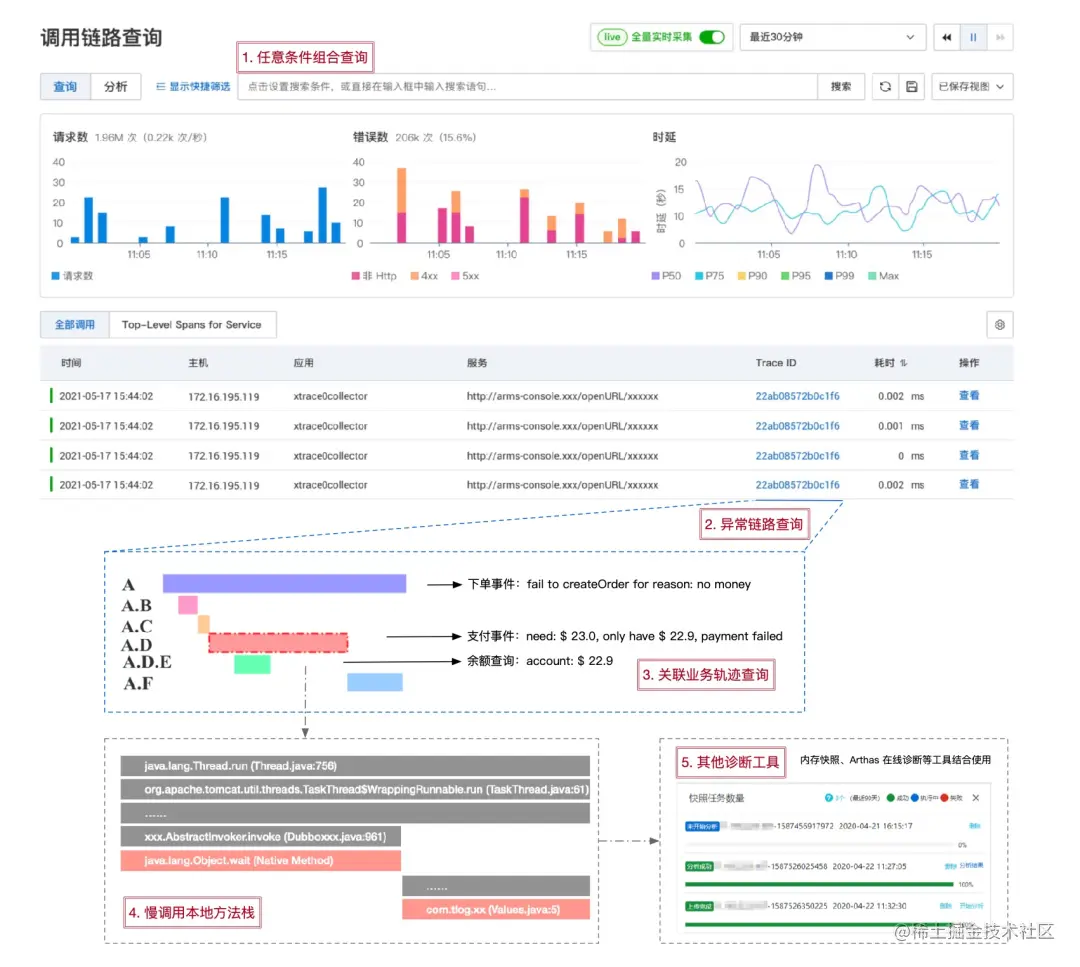Click the xxx.AbstractInvoker.invoke stack frame

click(x=260, y=837)
